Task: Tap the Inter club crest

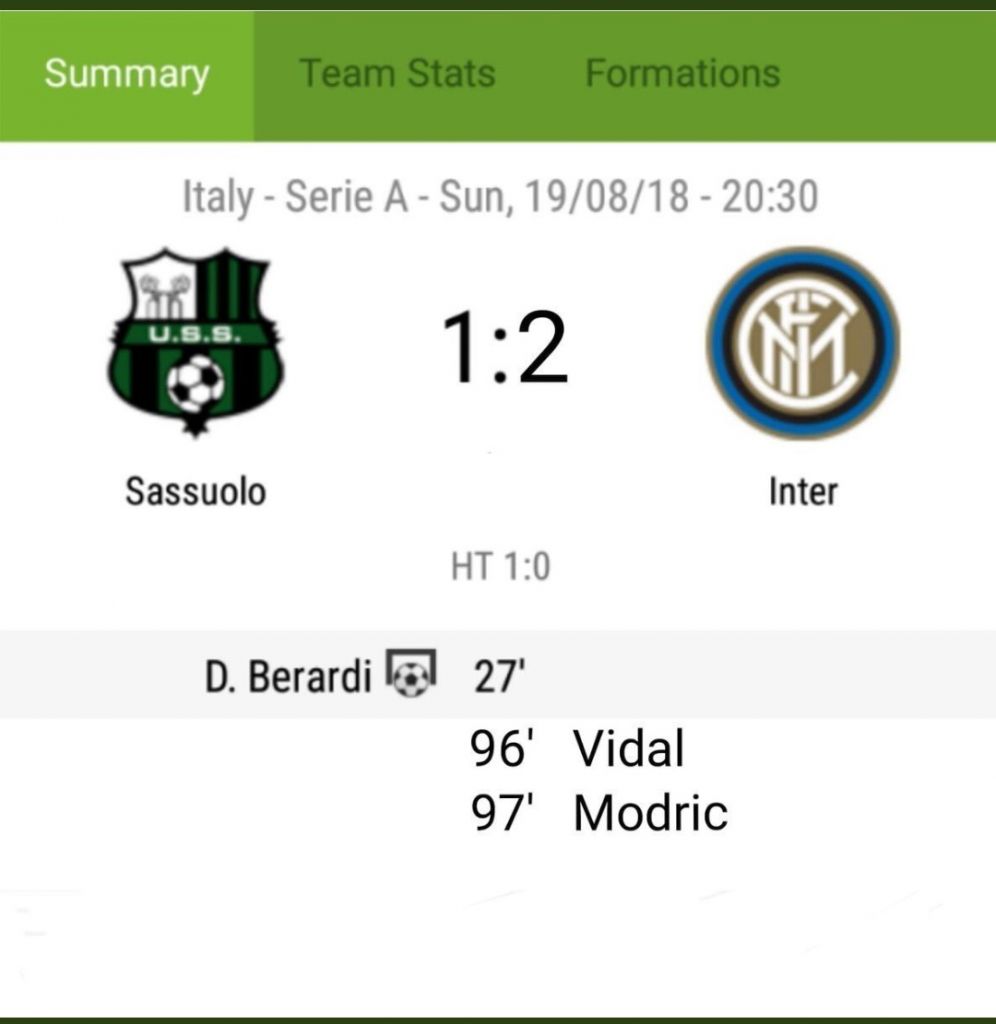Action: click(803, 343)
